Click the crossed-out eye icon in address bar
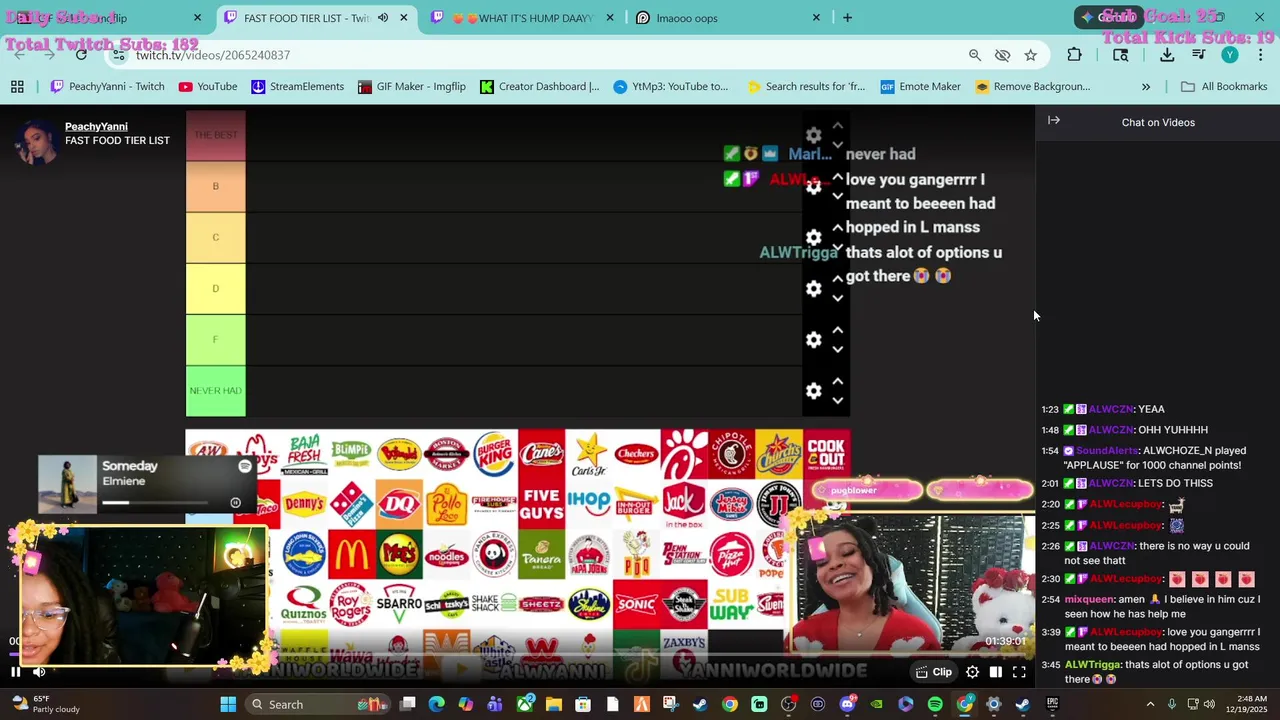This screenshot has width=1280, height=720. pos(1002,55)
